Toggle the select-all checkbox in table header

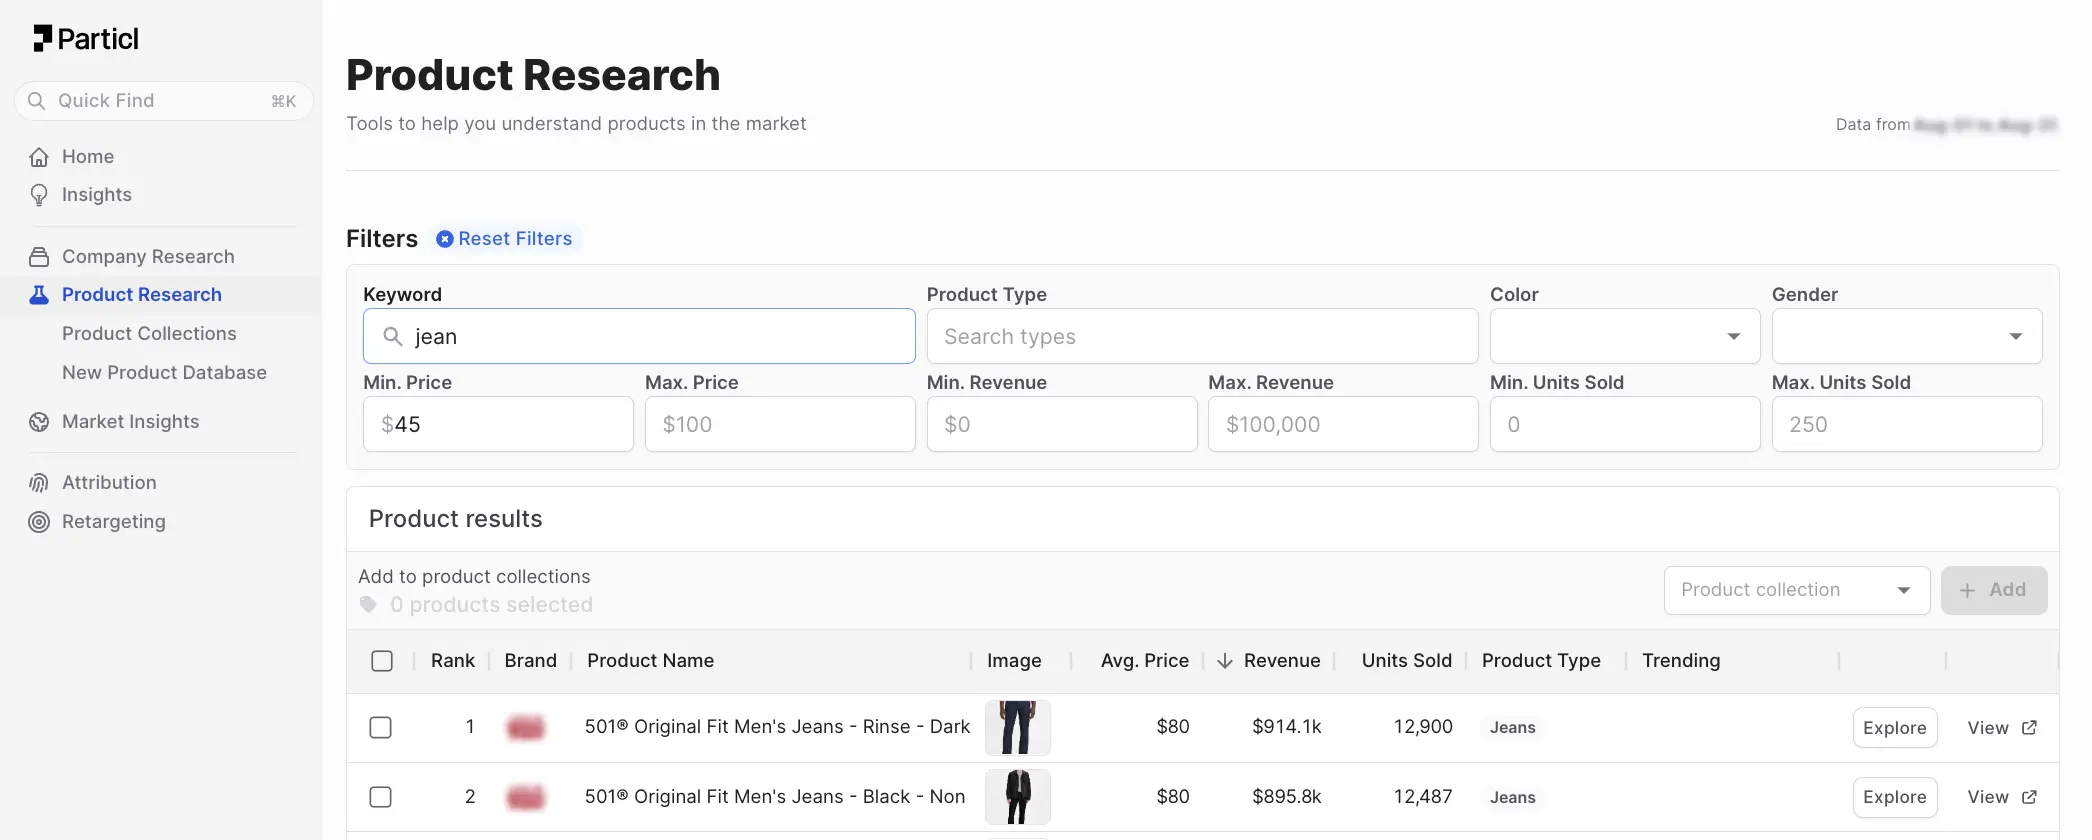pyautogui.click(x=382, y=661)
